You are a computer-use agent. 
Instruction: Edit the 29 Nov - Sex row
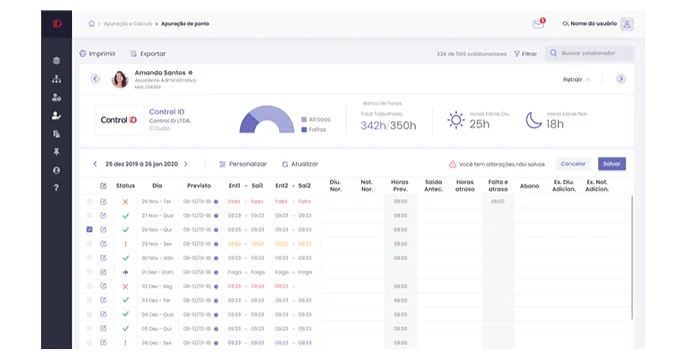point(103,244)
